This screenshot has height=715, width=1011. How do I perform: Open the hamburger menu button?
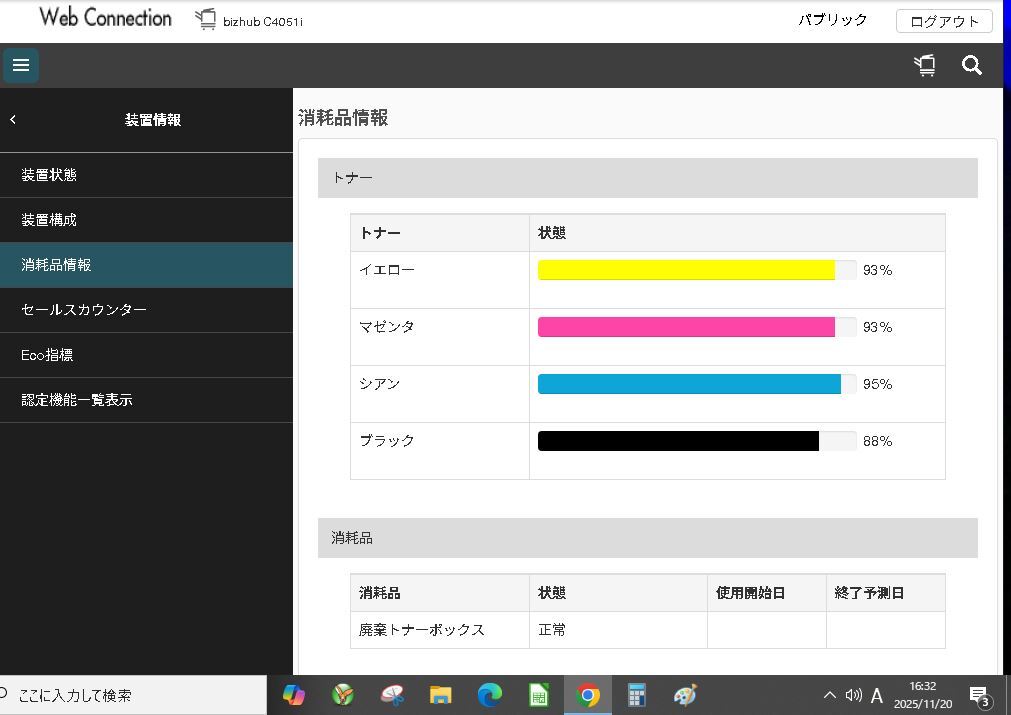21,65
